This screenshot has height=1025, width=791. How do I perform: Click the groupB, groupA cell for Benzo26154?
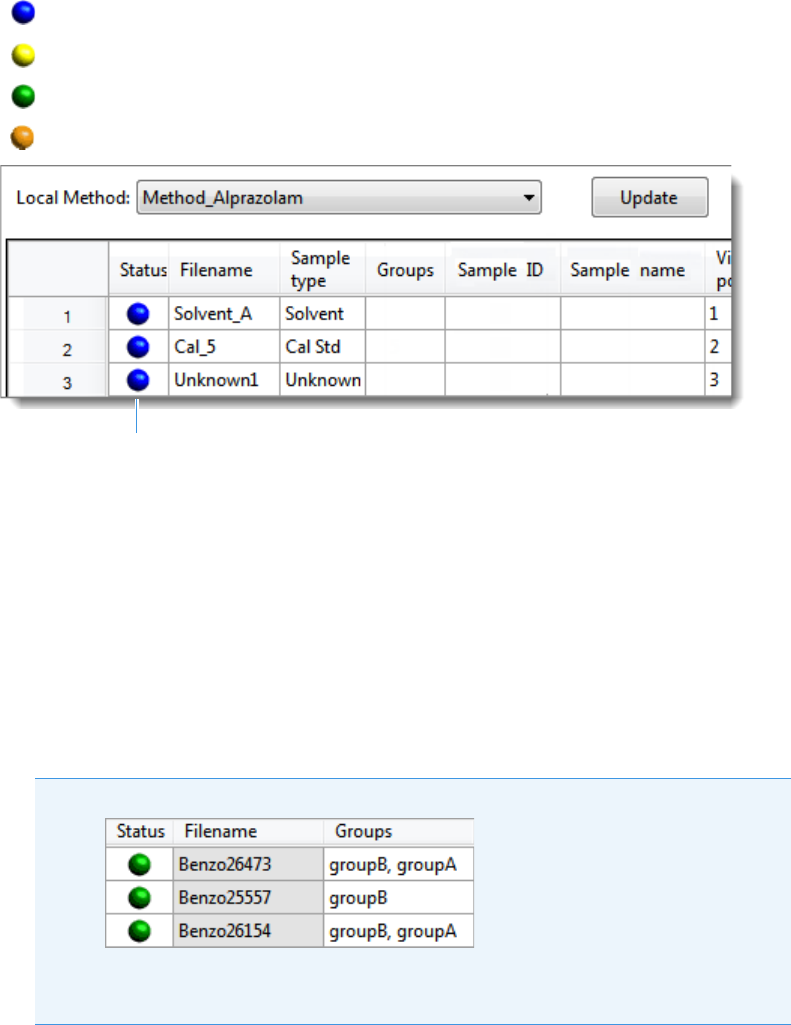(x=398, y=931)
